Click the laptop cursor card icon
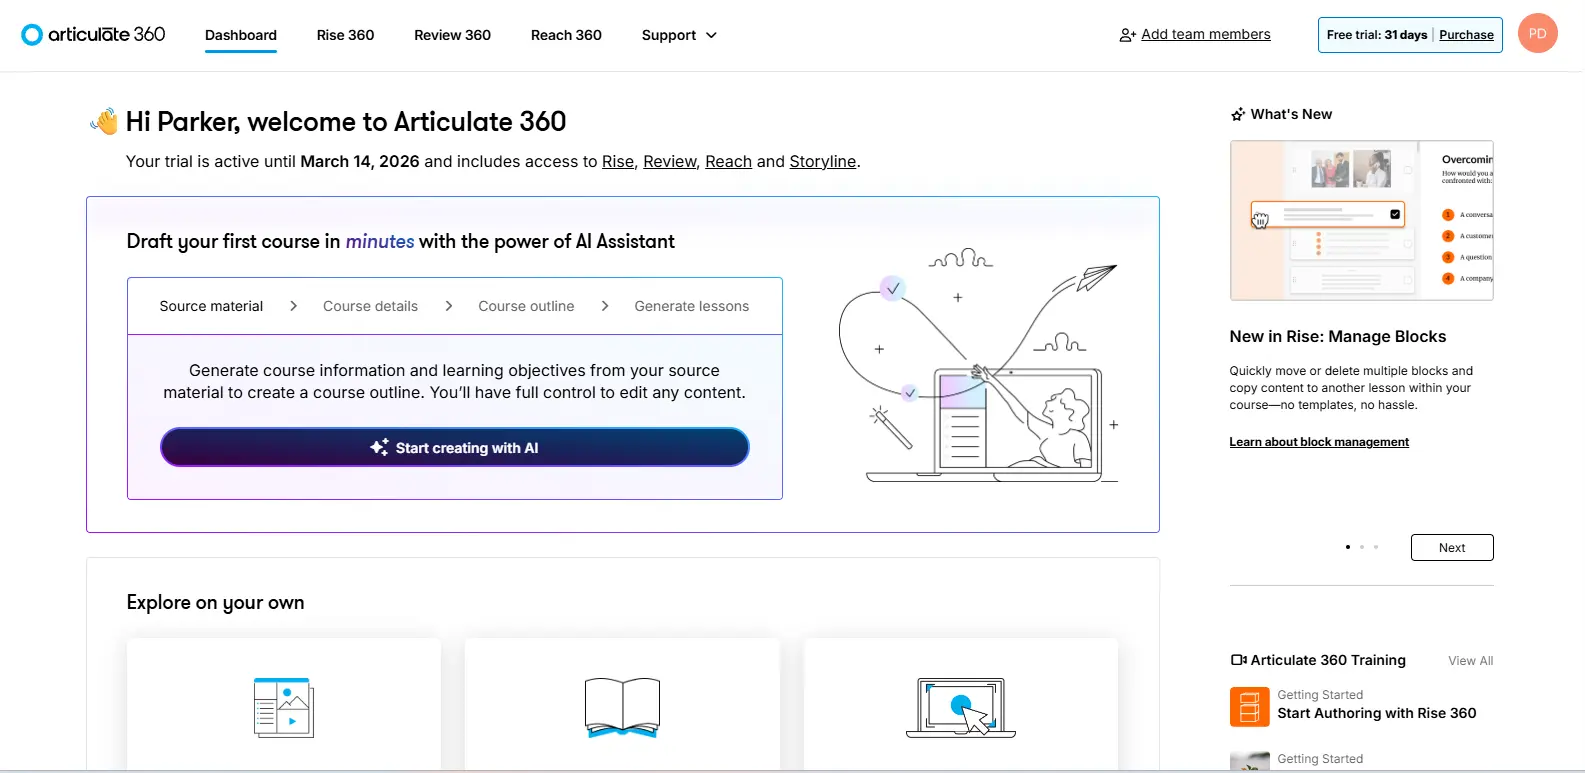The width and height of the screenshot is (1585, 773). (x=961, y=707)
